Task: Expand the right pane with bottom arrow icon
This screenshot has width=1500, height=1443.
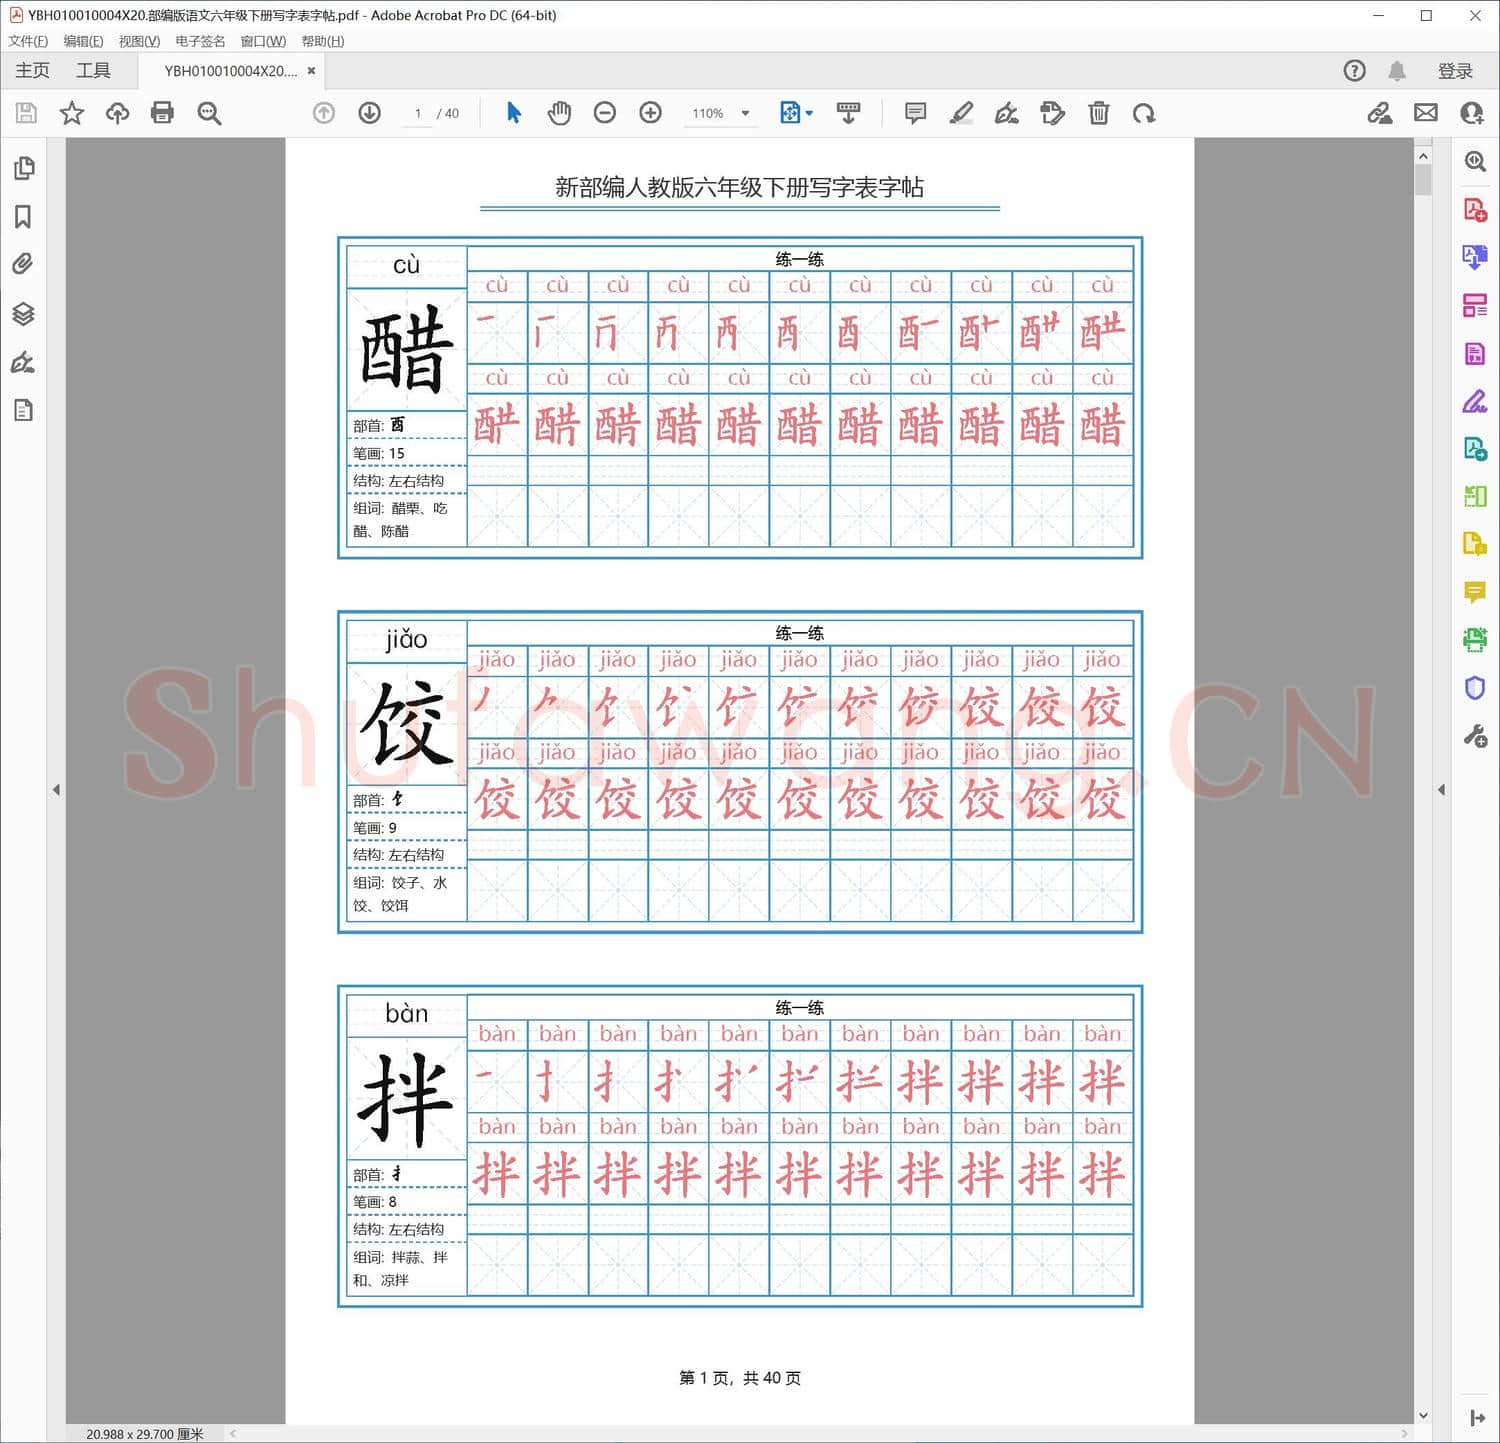Action: click(1477, 1418)
